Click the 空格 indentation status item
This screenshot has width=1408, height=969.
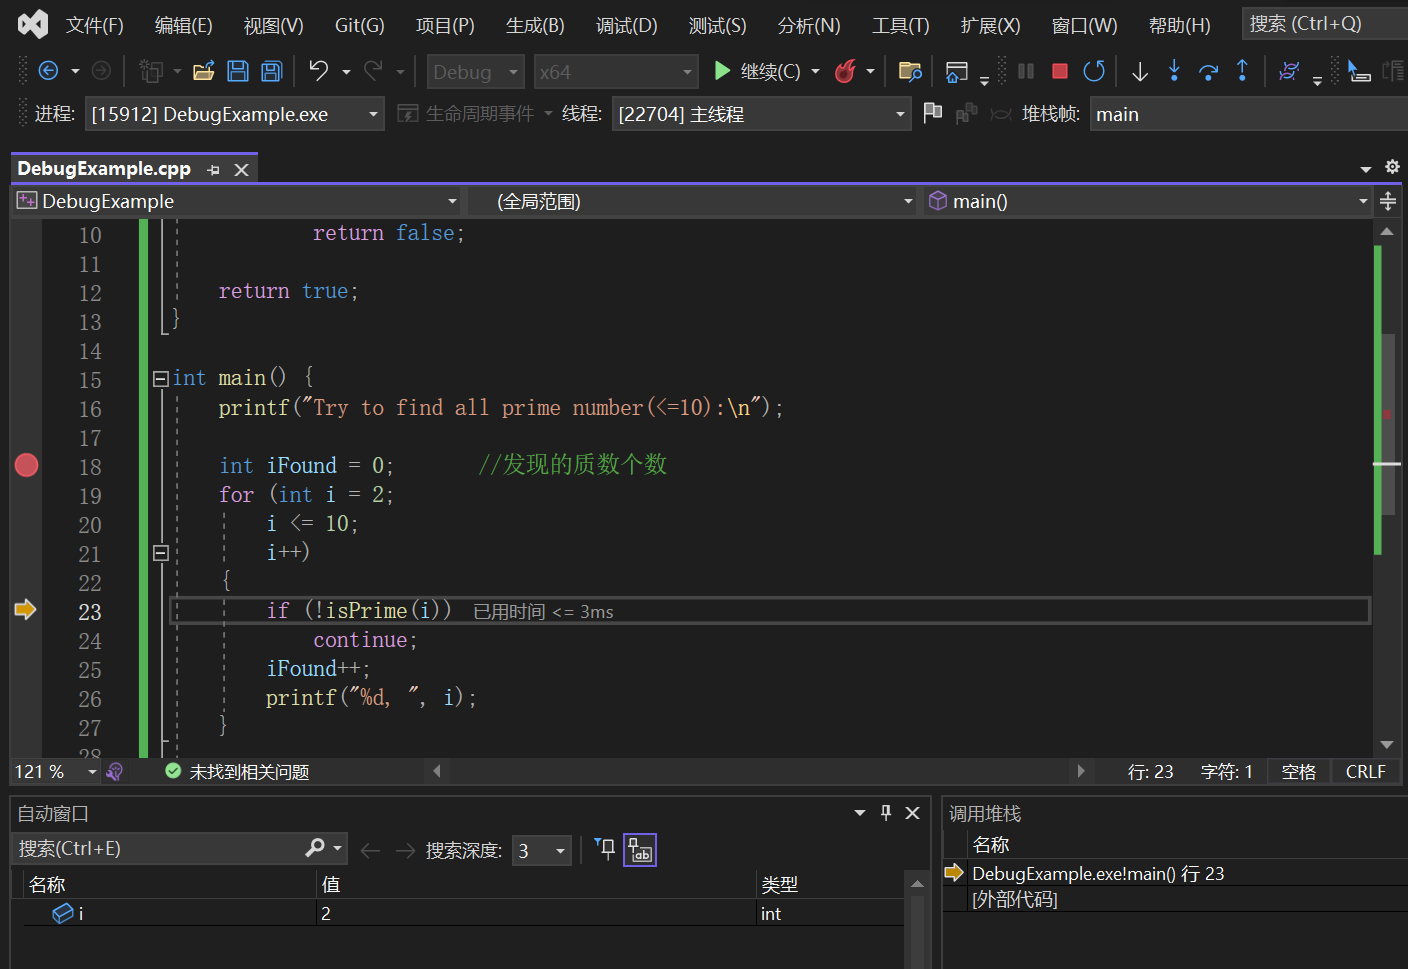tap(1298, 772)
